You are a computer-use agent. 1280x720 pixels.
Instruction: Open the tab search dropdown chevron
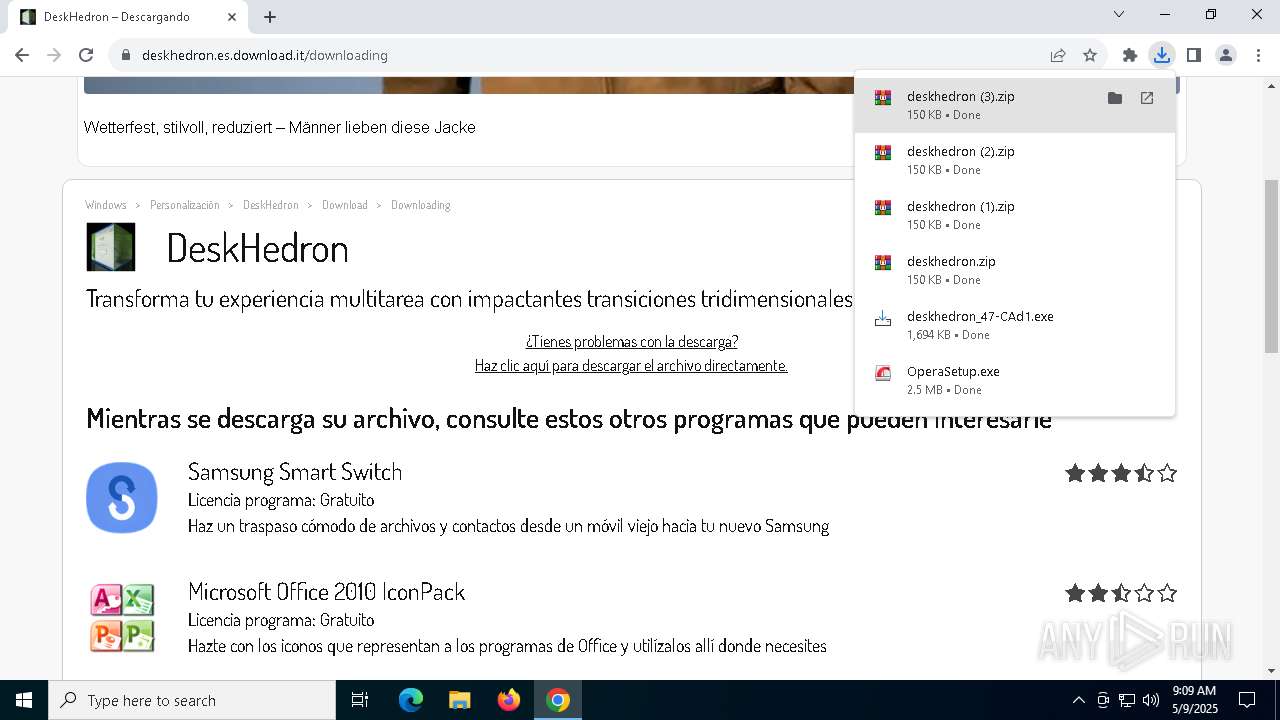click(1119, 14)
